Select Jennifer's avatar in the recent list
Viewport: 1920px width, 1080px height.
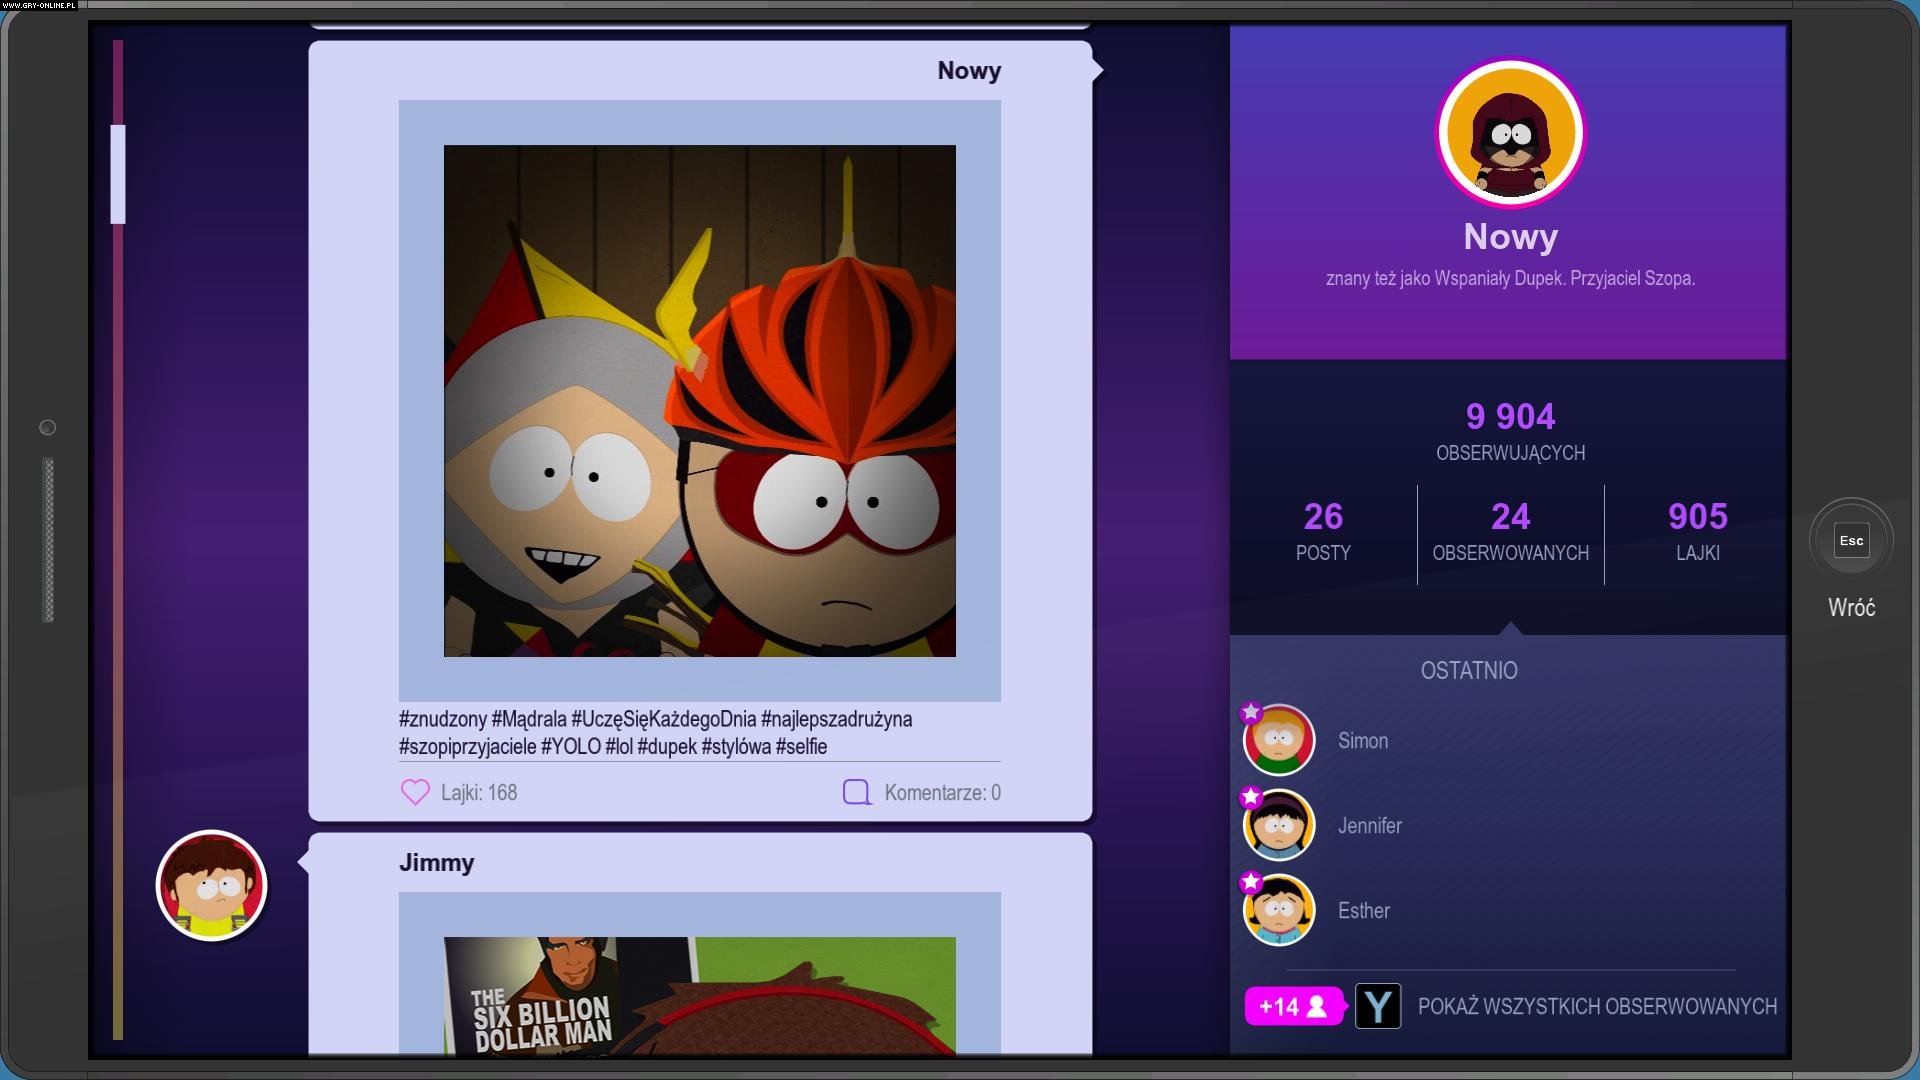pos(1279,825)
